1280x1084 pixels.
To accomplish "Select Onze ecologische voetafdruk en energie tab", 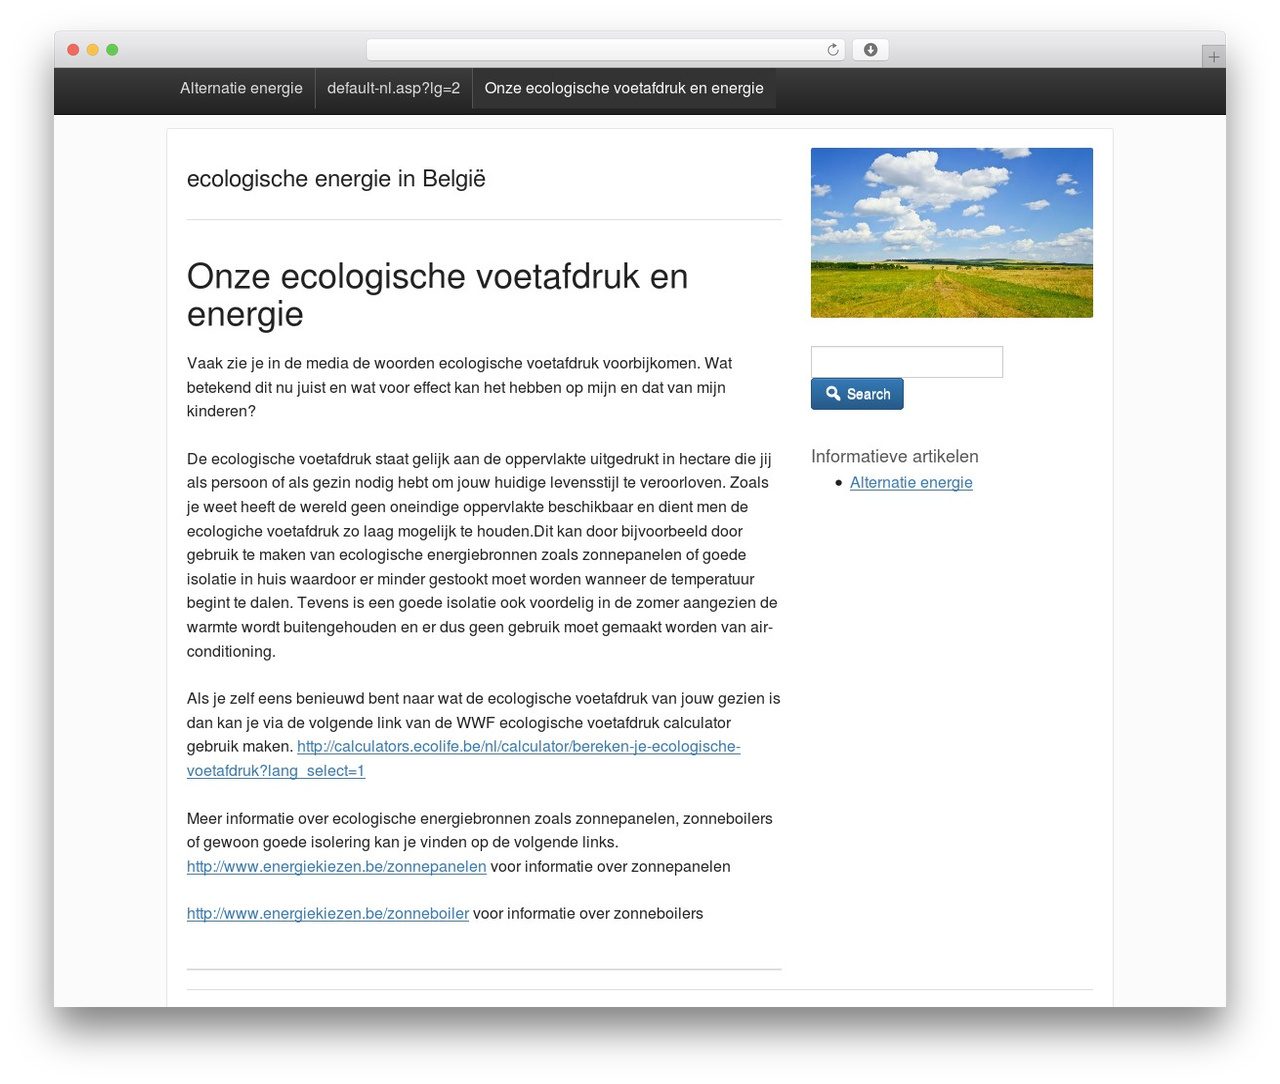I will (x=624, y=88).
